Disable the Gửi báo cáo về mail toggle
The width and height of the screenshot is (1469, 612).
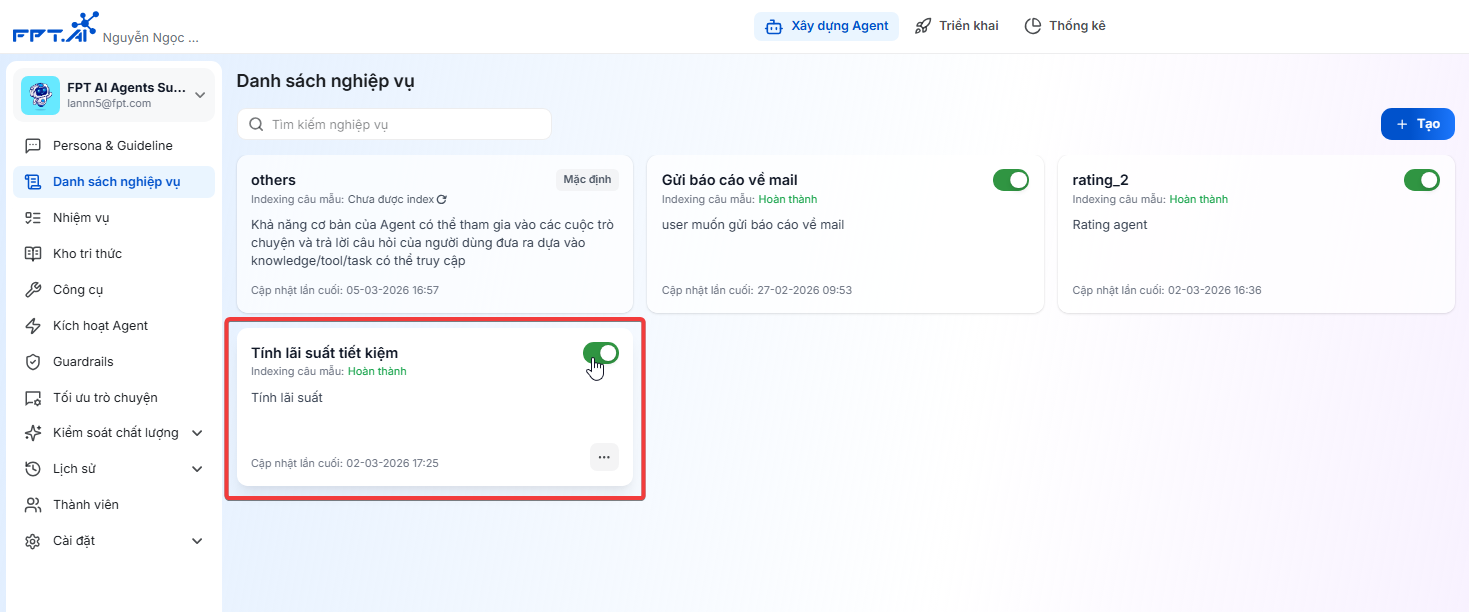(x=1010, y=180)
